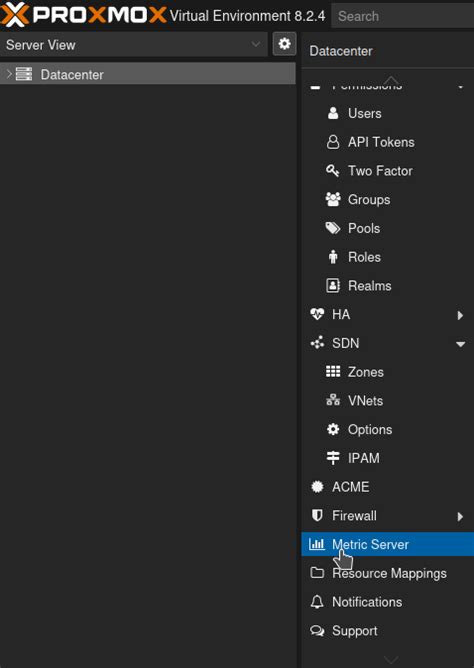Click the Pools tags icon
The width and height of the screenshot is (474, 668).
(x=333, y=228)
